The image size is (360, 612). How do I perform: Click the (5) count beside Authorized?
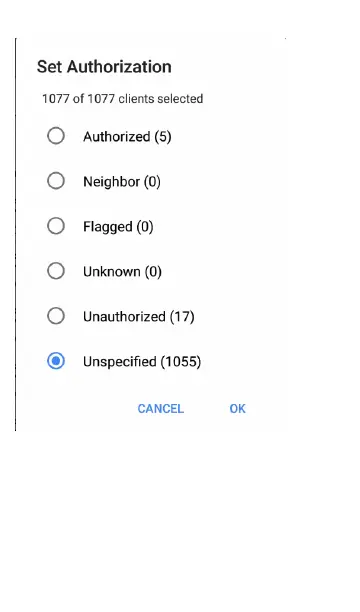click(163, 137)
